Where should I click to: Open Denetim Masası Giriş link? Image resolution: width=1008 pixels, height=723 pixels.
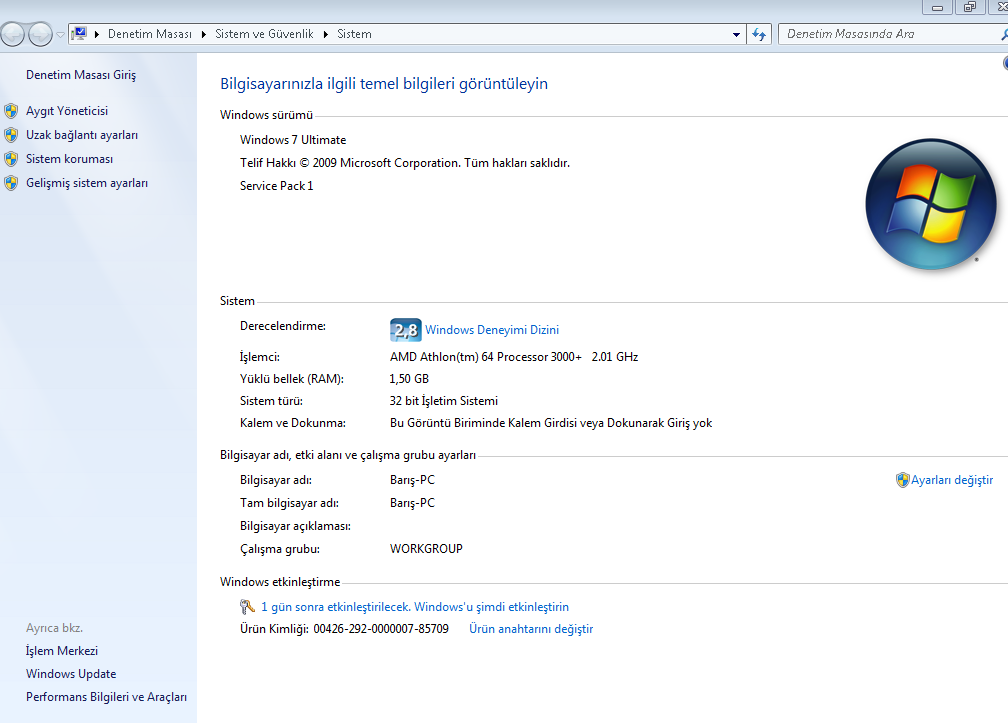pos(81,75)
